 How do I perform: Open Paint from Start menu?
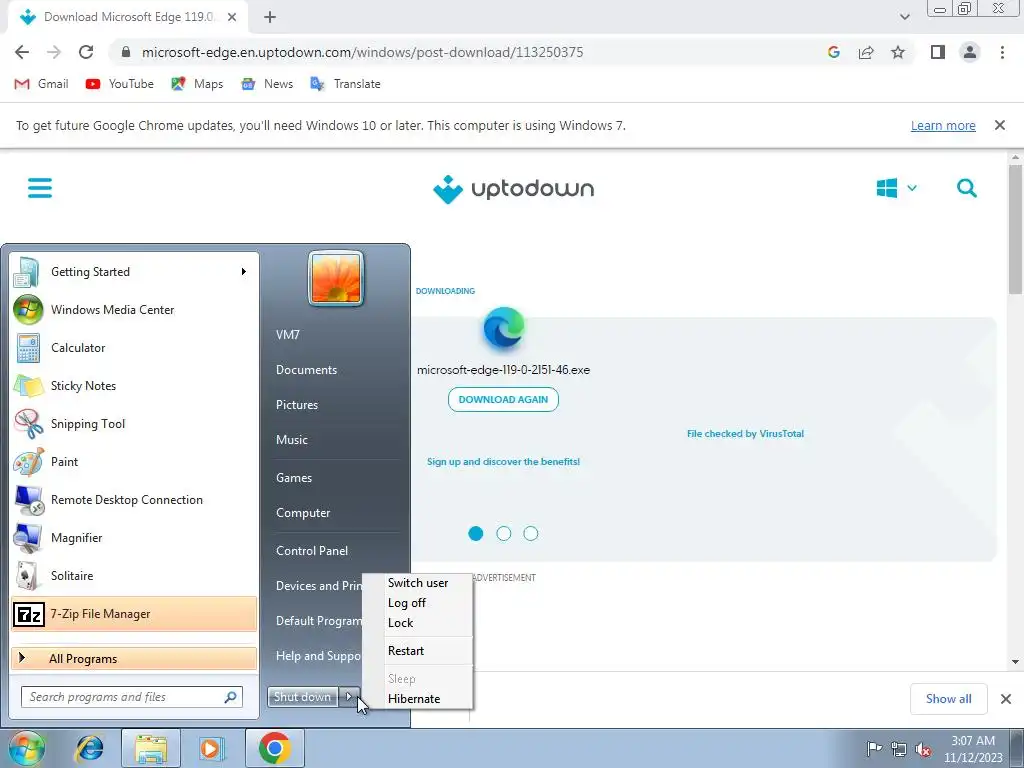pyautogui.click(x=134, y=461)
